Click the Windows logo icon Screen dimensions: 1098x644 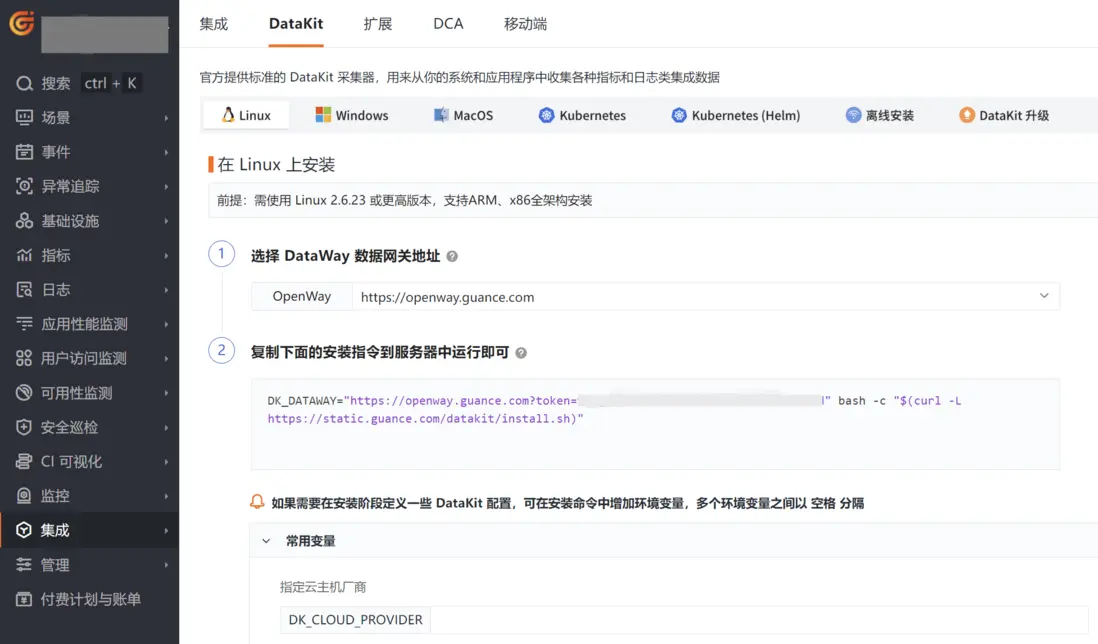click(323, 115)
